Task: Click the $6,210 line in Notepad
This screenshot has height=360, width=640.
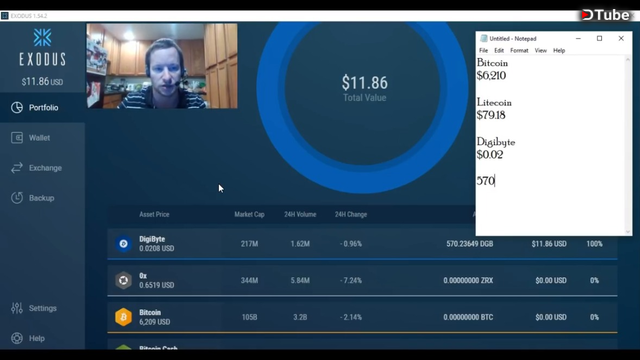Action: pyautogui.click(x=491, y=76)
